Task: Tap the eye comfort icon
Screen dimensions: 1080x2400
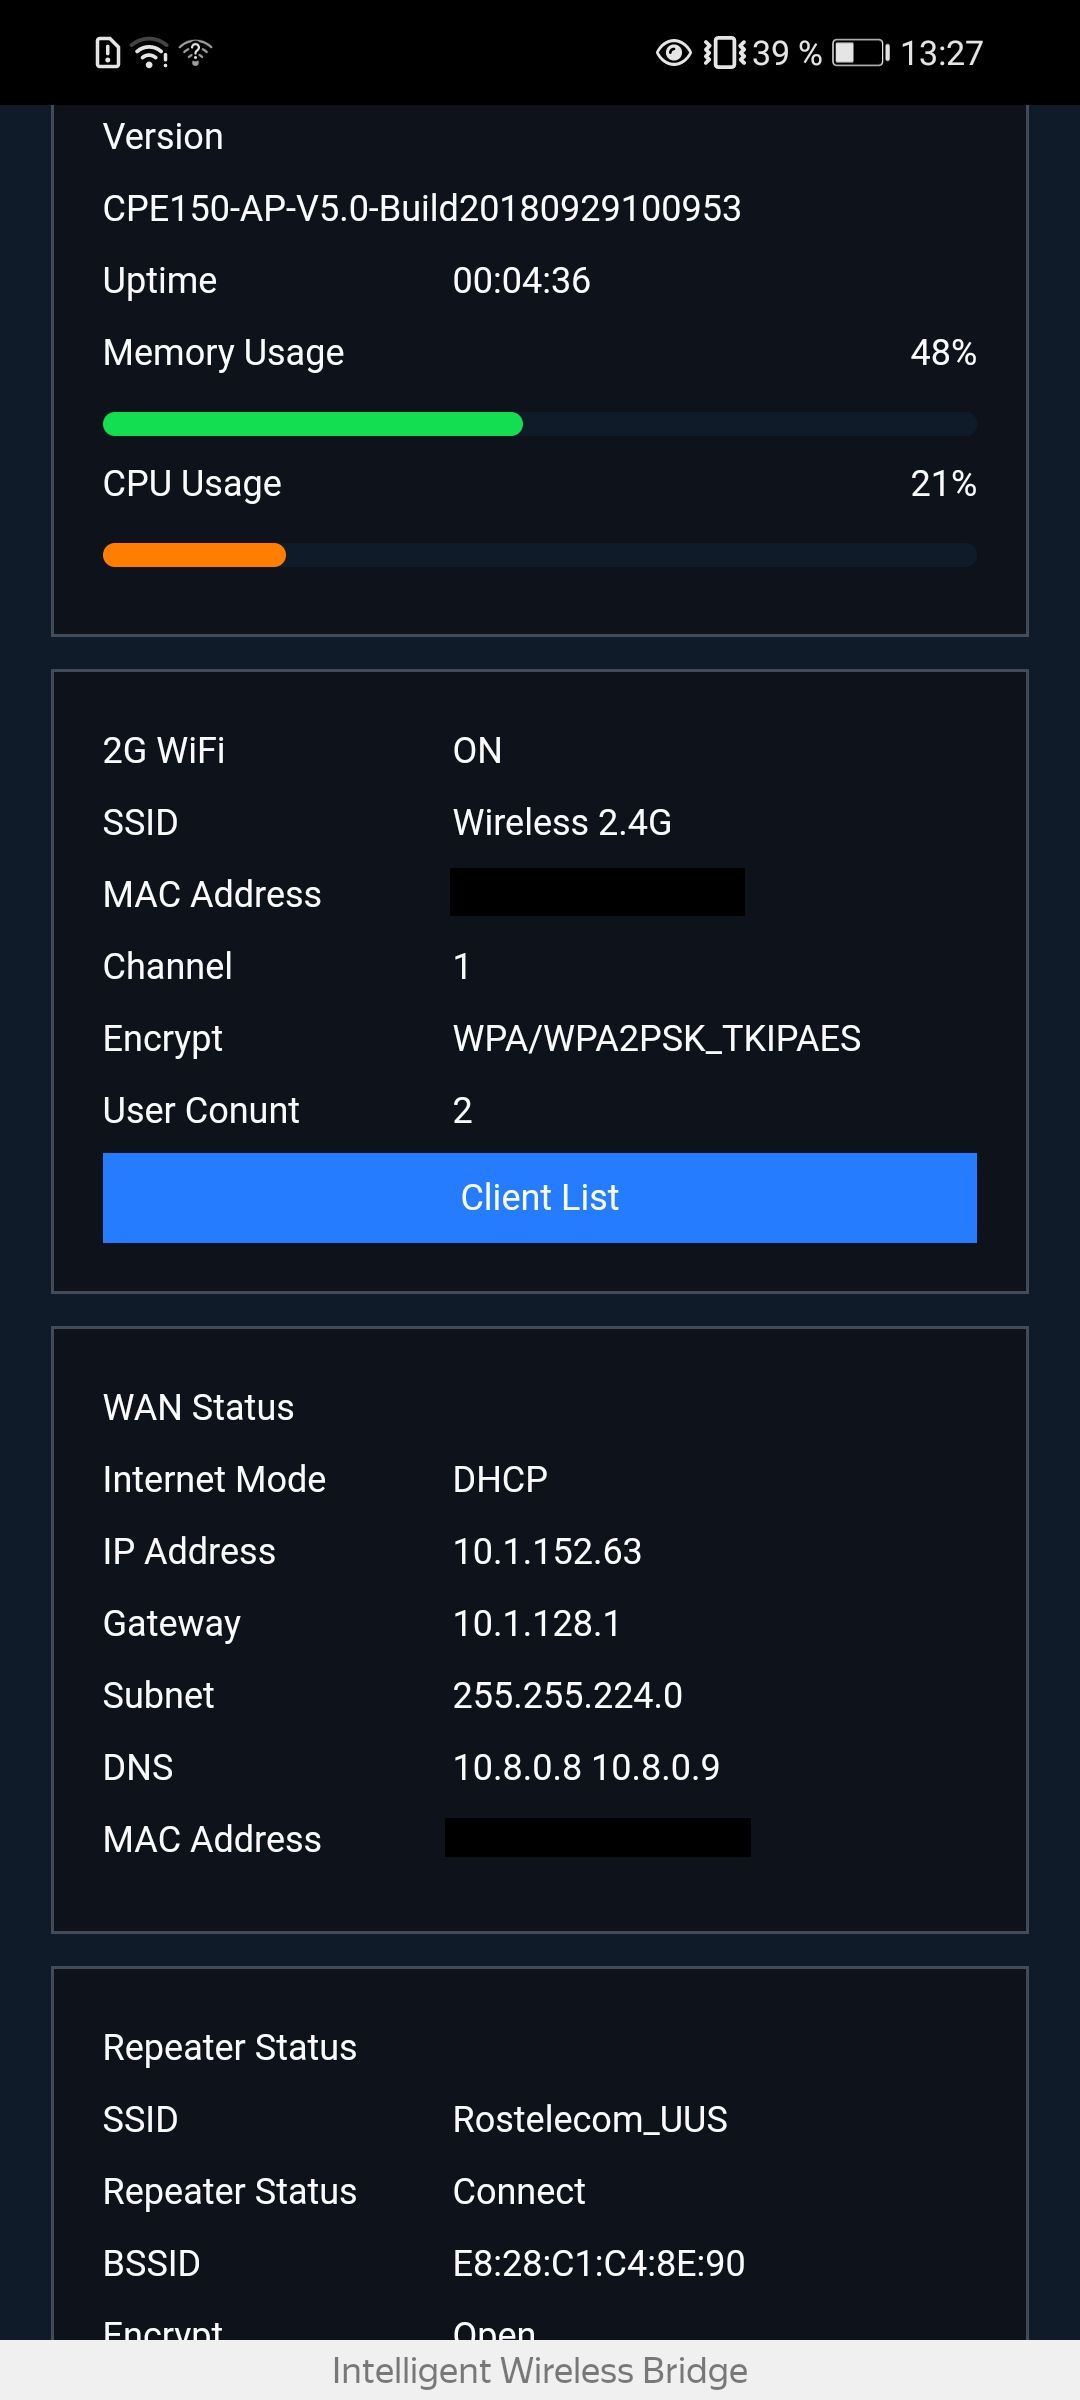Action: (x=673, y=52)
